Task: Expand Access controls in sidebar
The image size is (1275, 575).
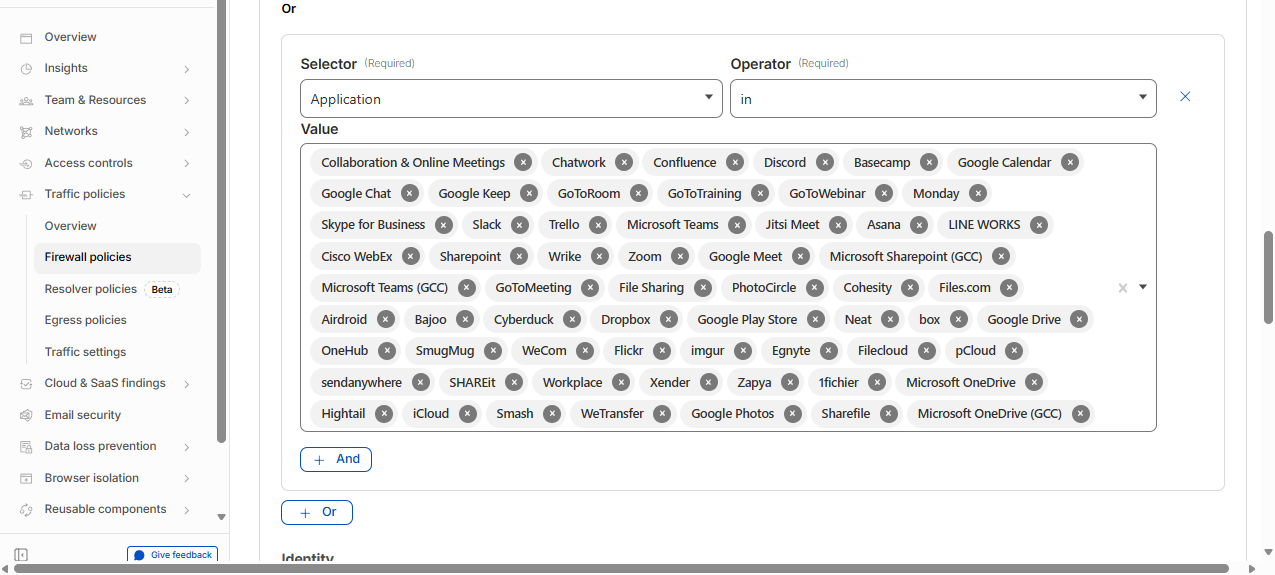Action: (187, 163)
